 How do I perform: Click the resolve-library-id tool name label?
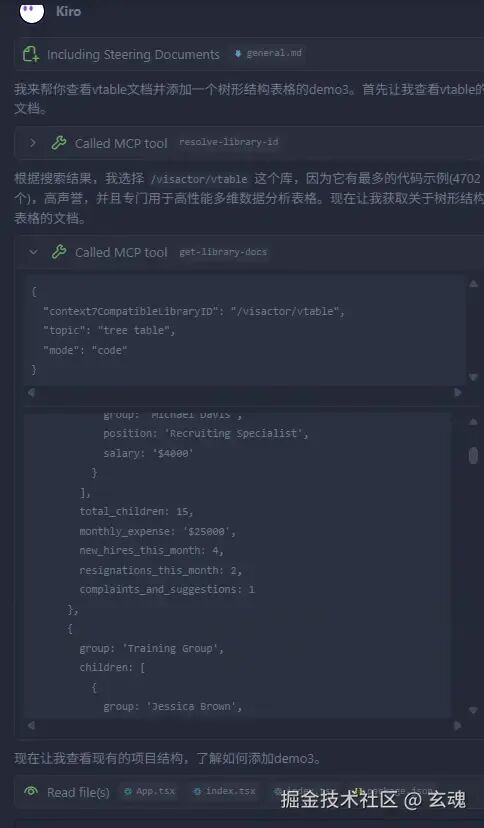229,142
